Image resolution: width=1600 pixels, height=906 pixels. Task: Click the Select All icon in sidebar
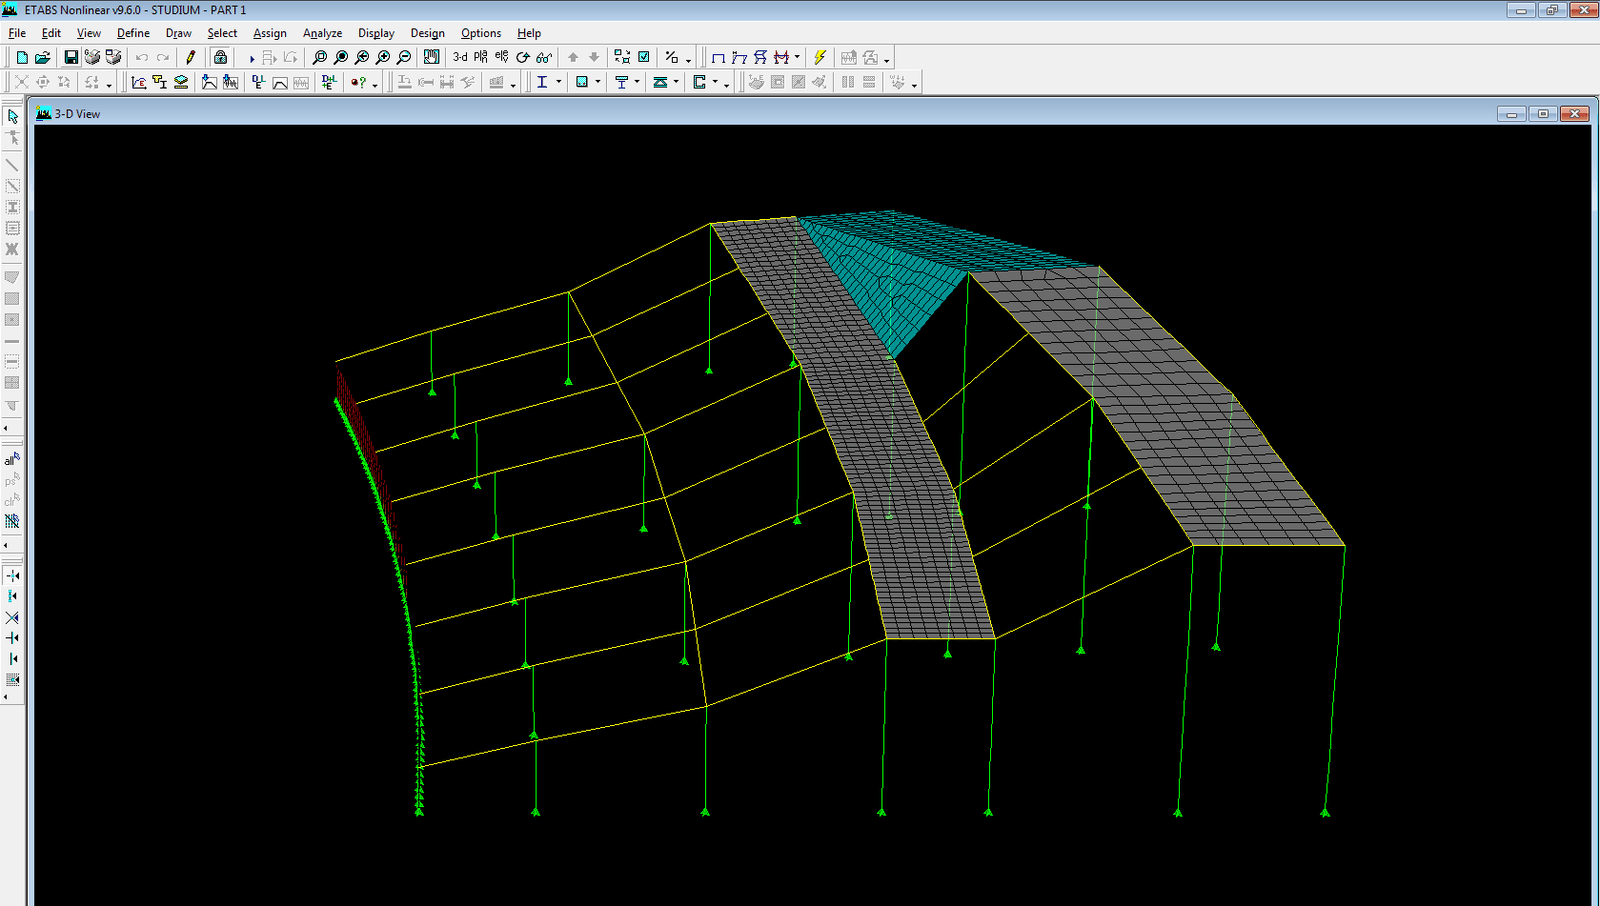pyautogui.click(x=12, y=460)
